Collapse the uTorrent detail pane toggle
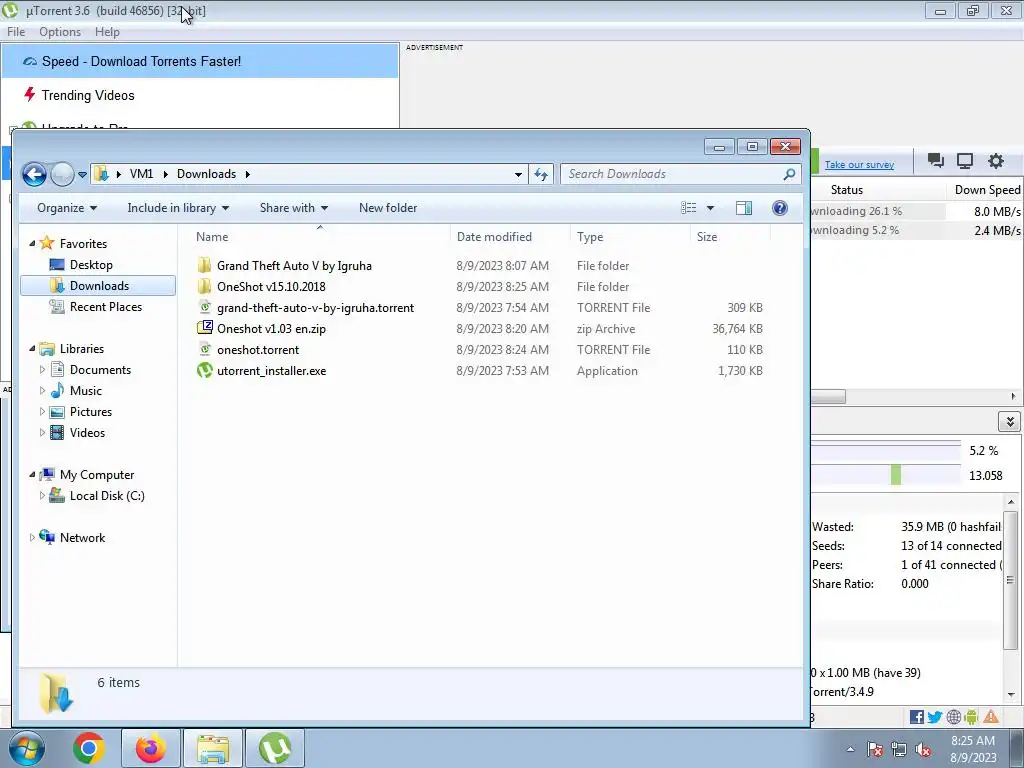The width and height of the screenshot is (1024, 768). tap(1010, 421)
